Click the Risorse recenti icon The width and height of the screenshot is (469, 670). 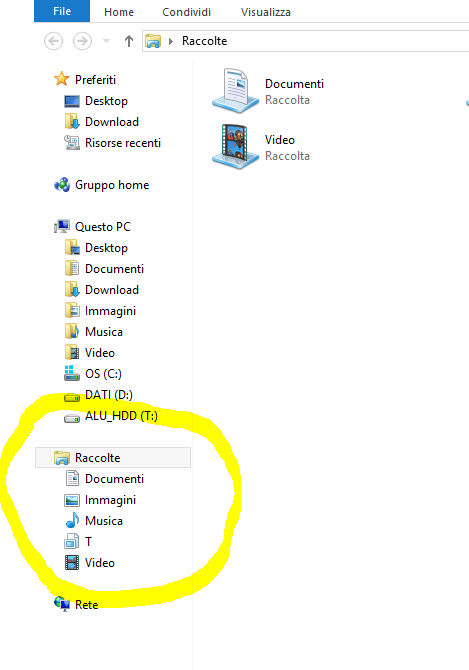pyautogui.click(x=72, y=143)
